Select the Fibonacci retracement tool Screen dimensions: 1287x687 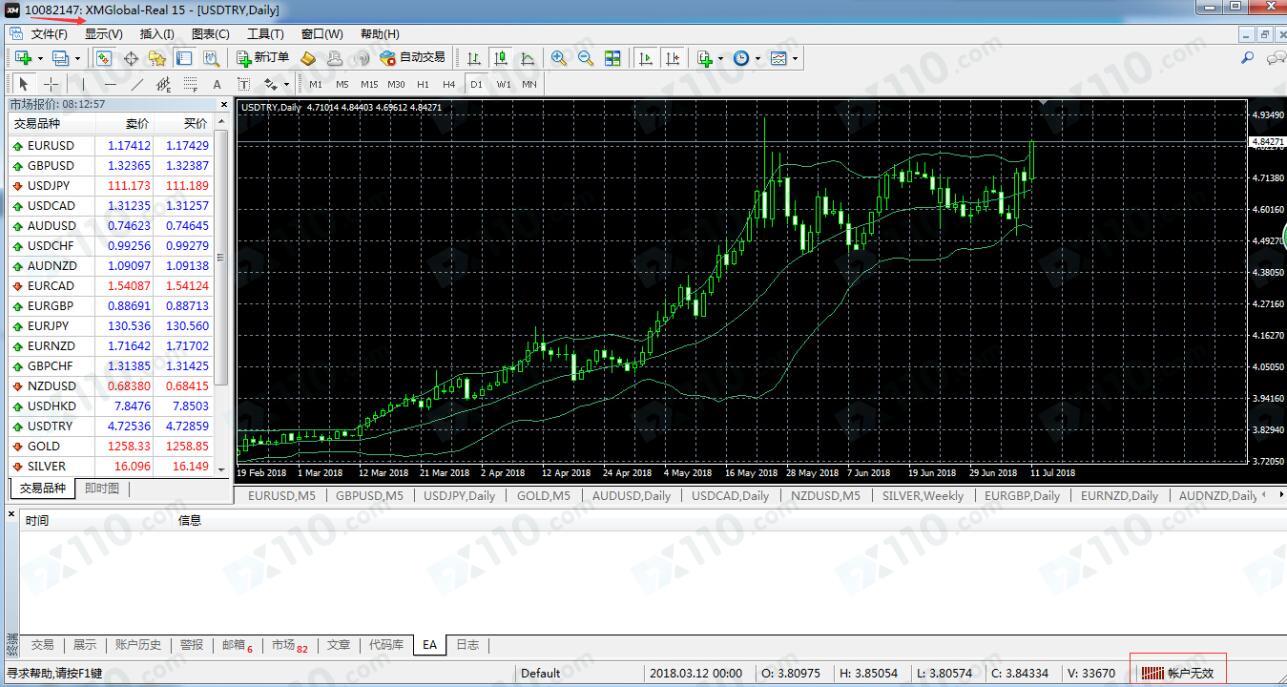pyautogui.click(x=191, y=84)
